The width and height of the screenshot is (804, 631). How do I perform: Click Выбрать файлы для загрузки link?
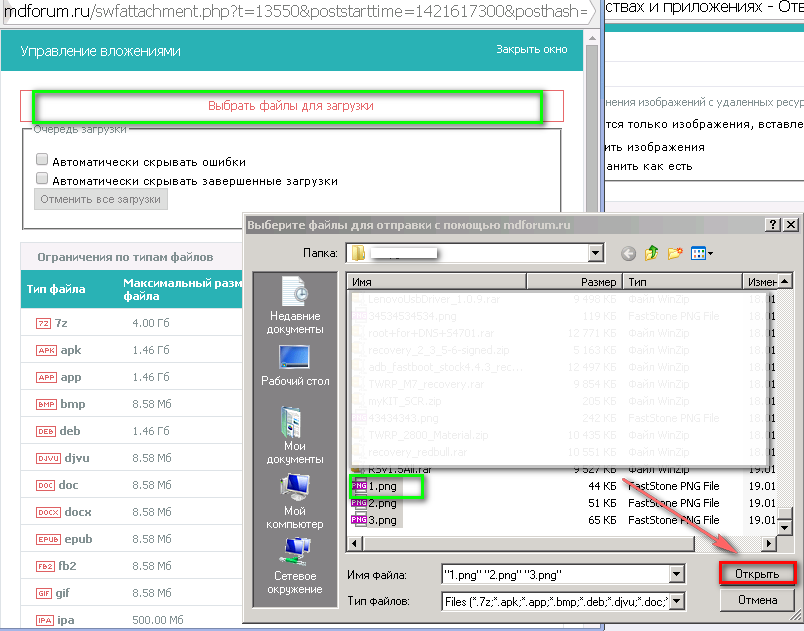(x=290, y=106)
